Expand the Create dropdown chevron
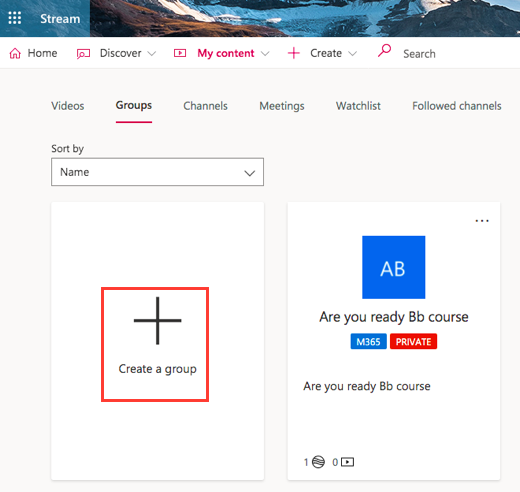The height and width of the screenshot is (492, 520). coord(352,54)
